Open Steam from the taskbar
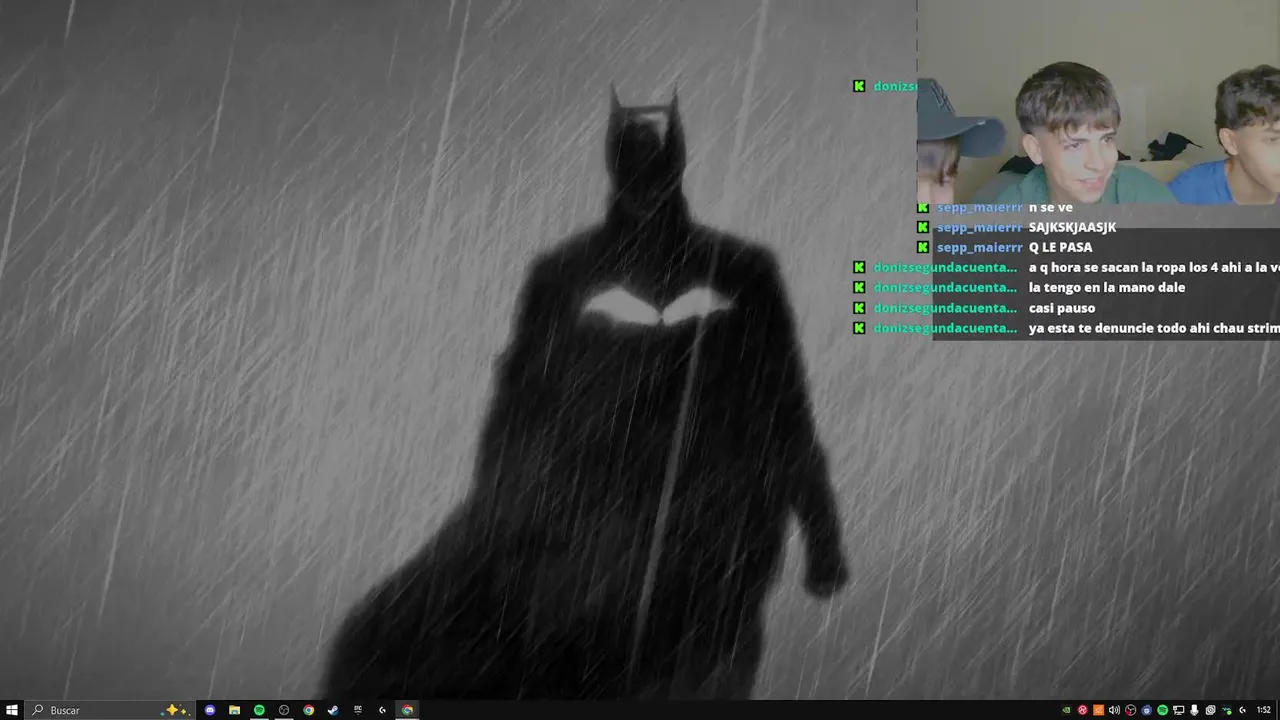Viewport: 1280px width, 720px height. 333,710
